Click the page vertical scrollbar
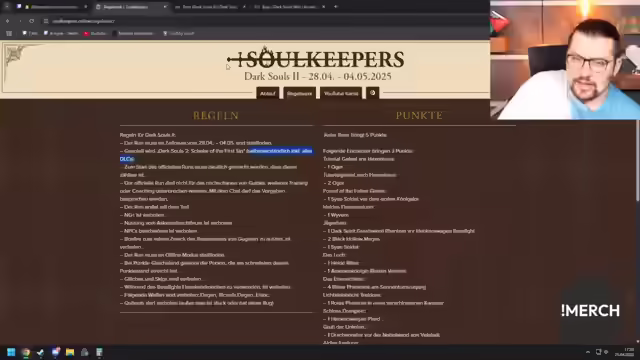Screen dimensions: 640x360 click(638, 160)
